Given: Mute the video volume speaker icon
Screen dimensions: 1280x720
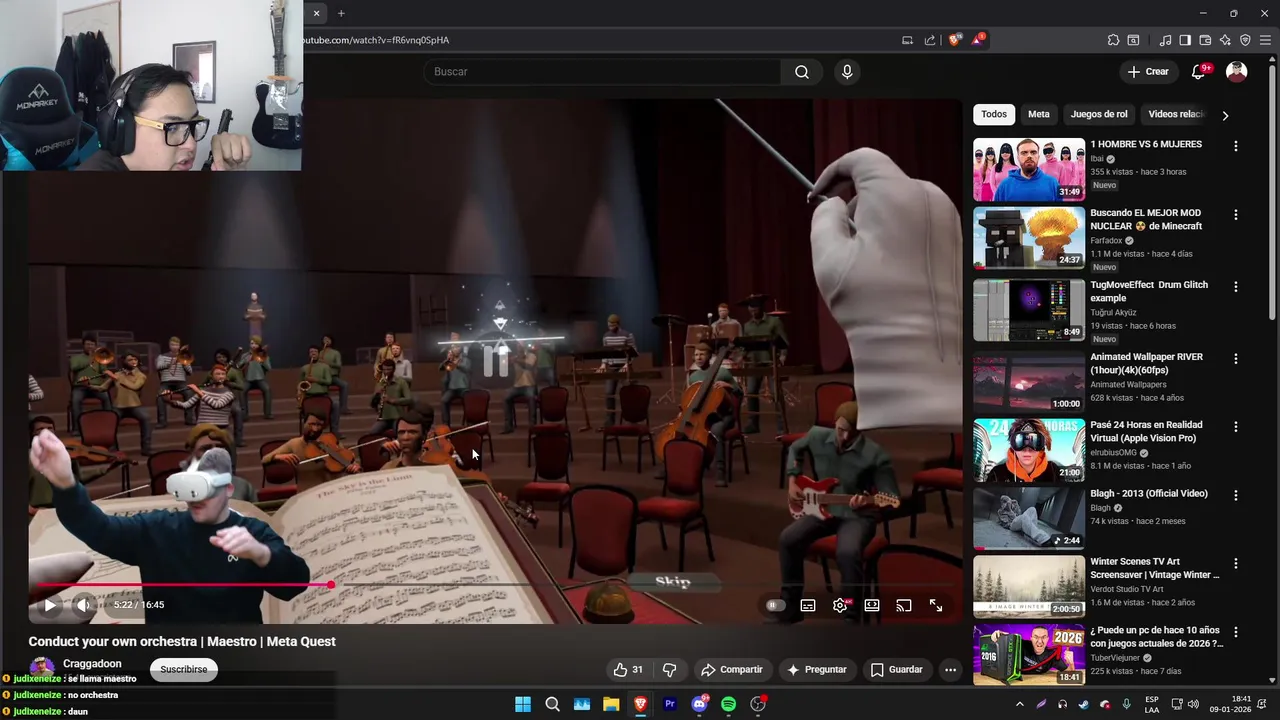Looking at the screenshot, I should 84,605.
